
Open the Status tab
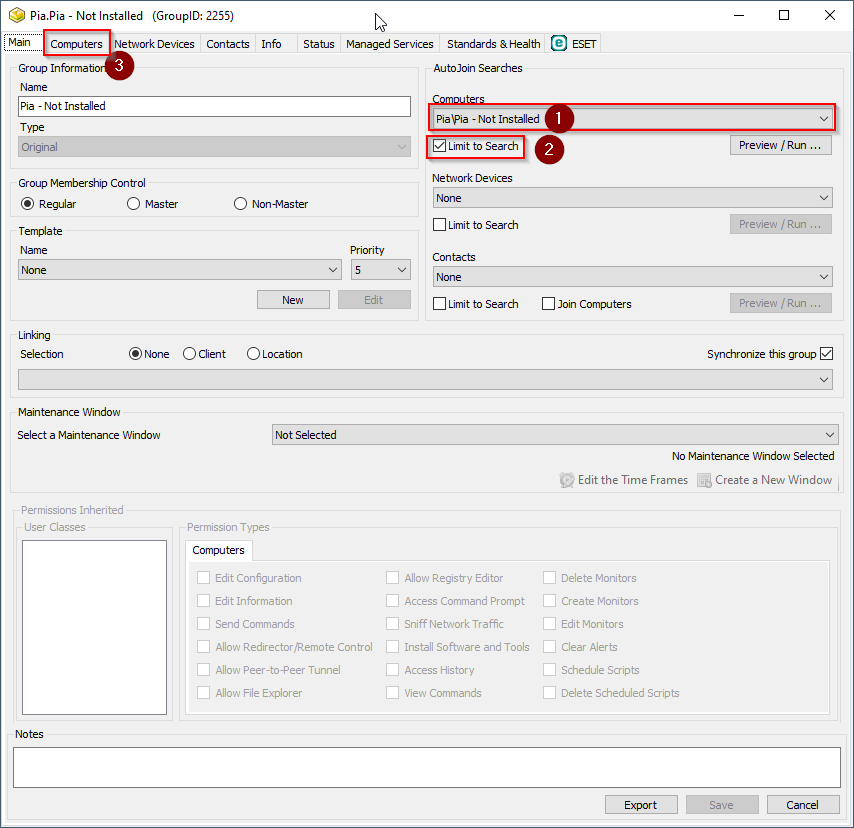[319, 44]
